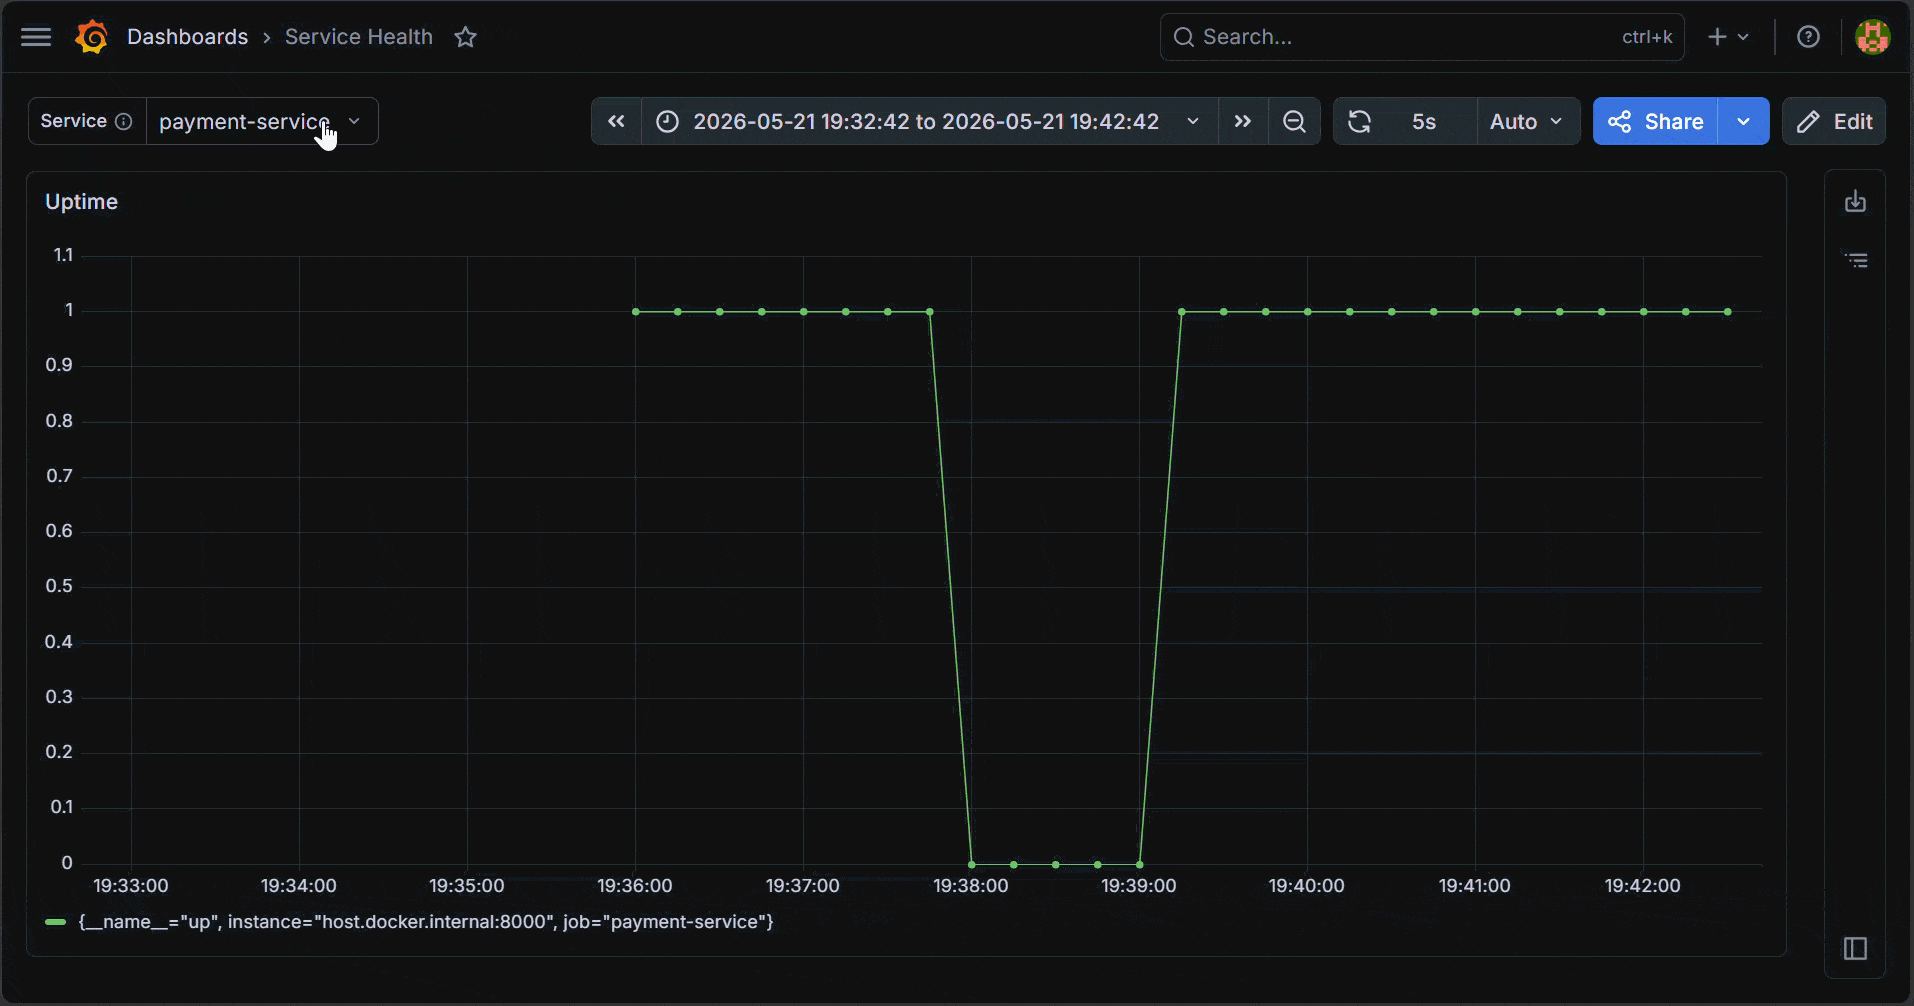Open the outline list icon in right sidebar
This screenshot has width=1914, height=1006.
tap(1856, 260)
